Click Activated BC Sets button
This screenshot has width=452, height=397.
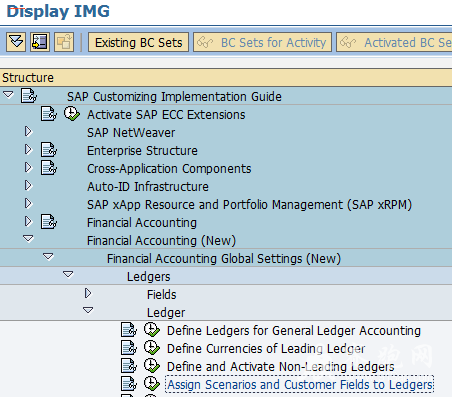coord(394,42)
